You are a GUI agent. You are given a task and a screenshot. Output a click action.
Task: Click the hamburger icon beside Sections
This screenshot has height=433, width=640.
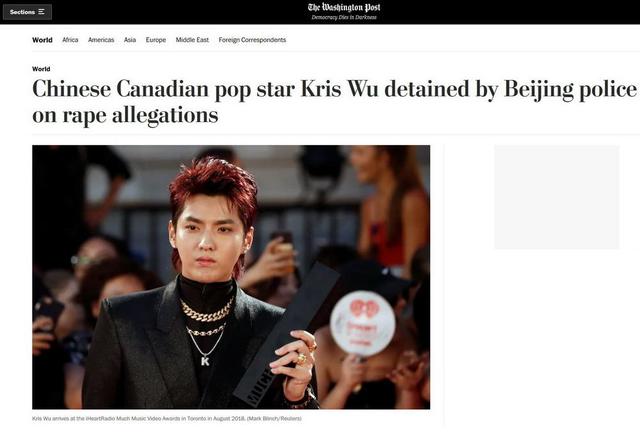(x=41, y=12)
